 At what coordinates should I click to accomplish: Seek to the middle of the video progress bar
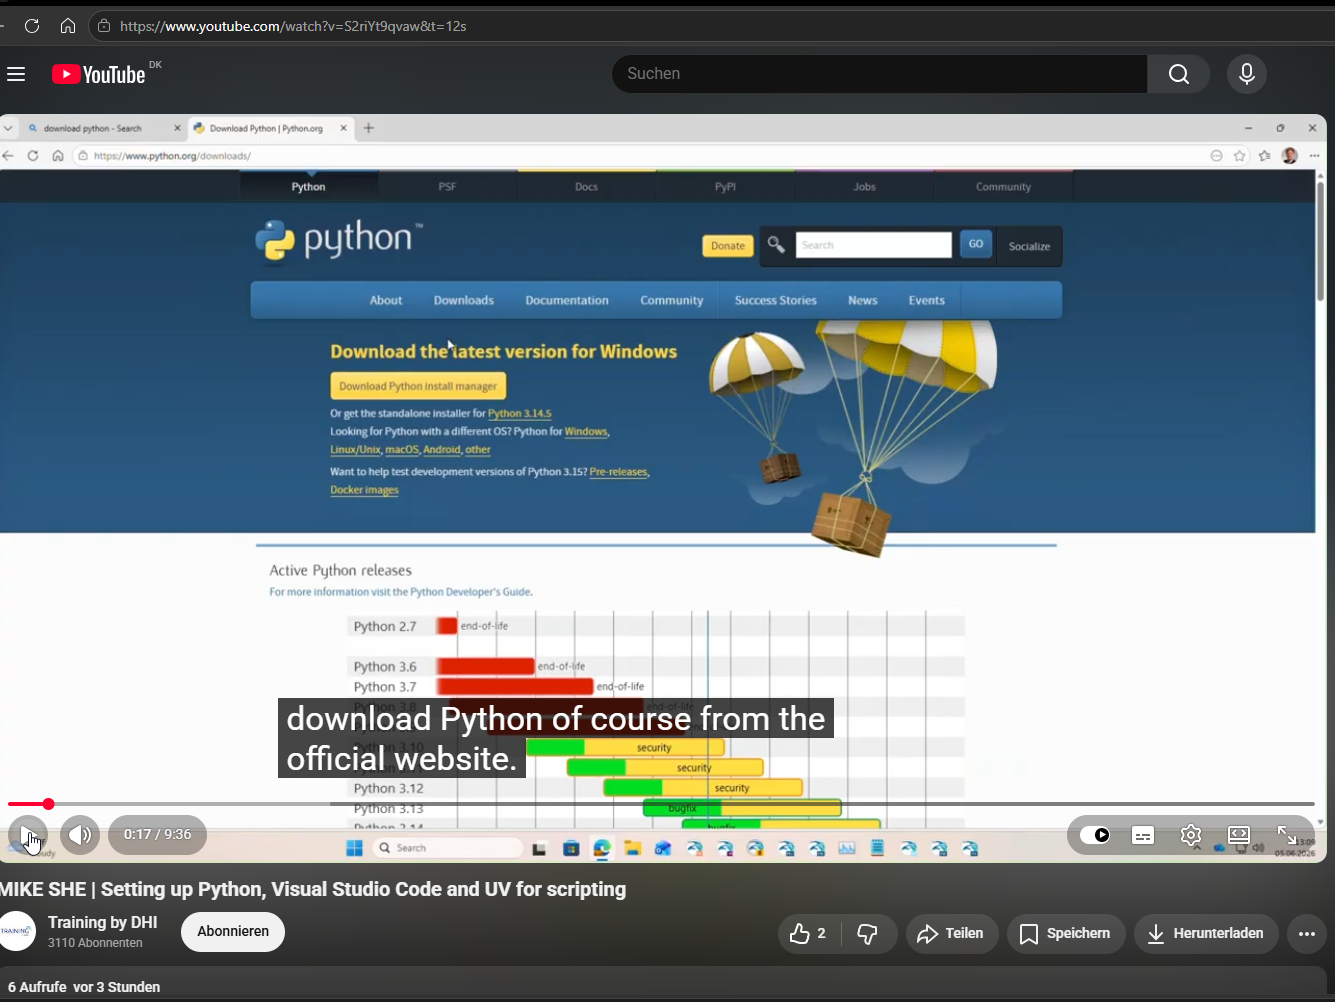pos(661,804)
